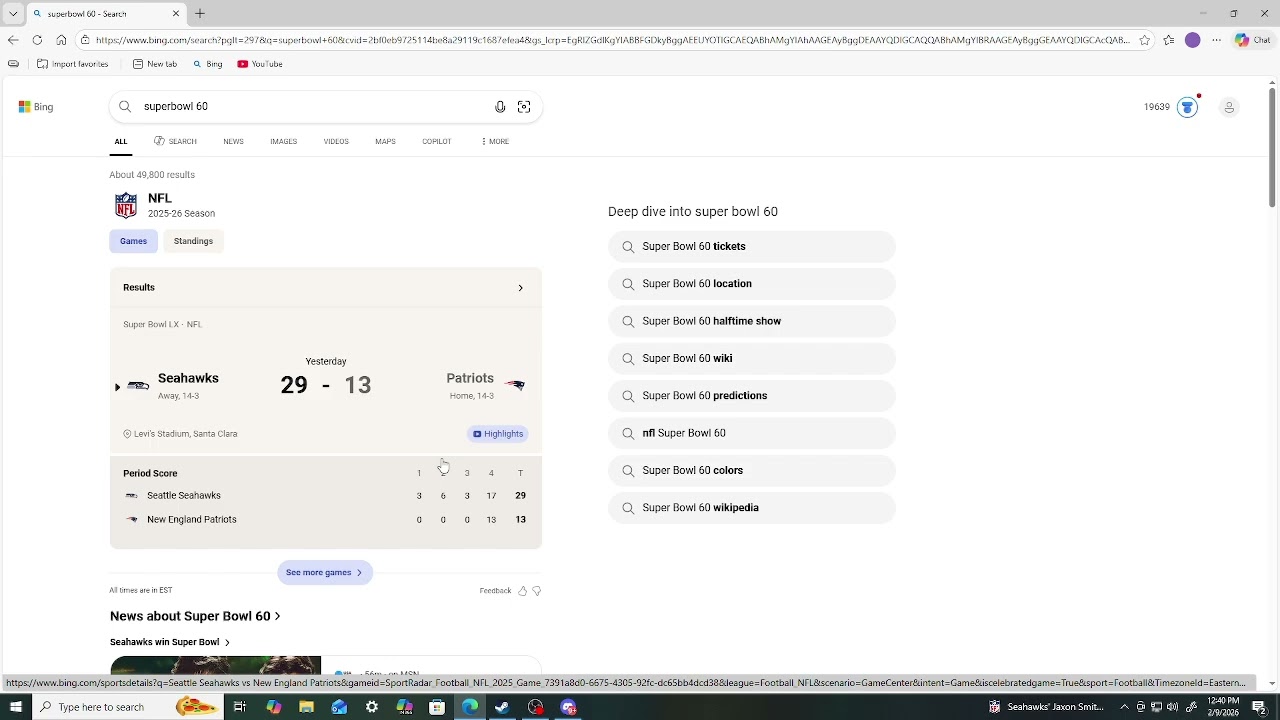This screenshot has width=1280, height=720.
Task: Close the superbowl 60 browser tab
Action: click(176, 14)
